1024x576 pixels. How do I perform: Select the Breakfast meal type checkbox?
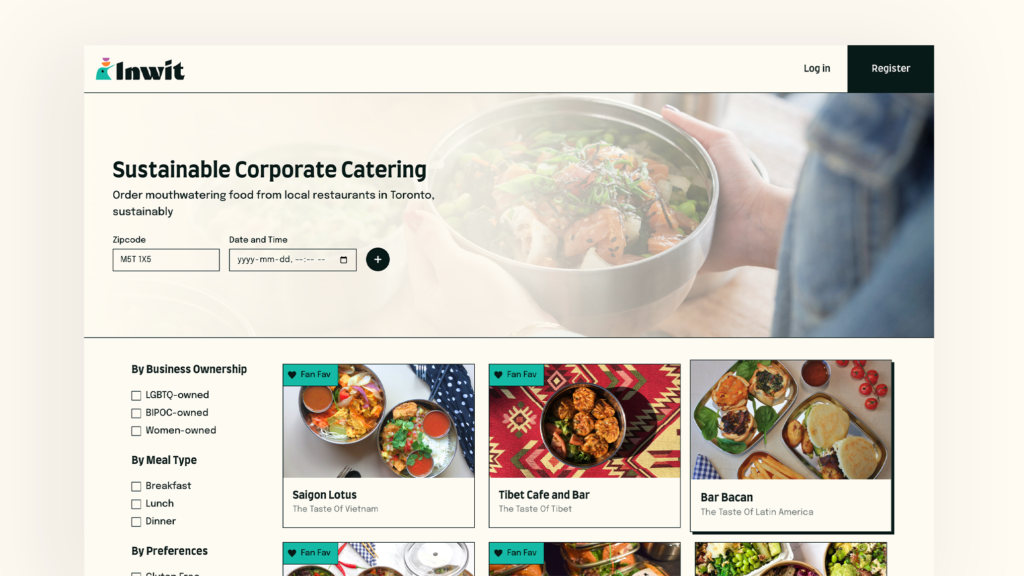pyautogui.click(x=136, y=486)
